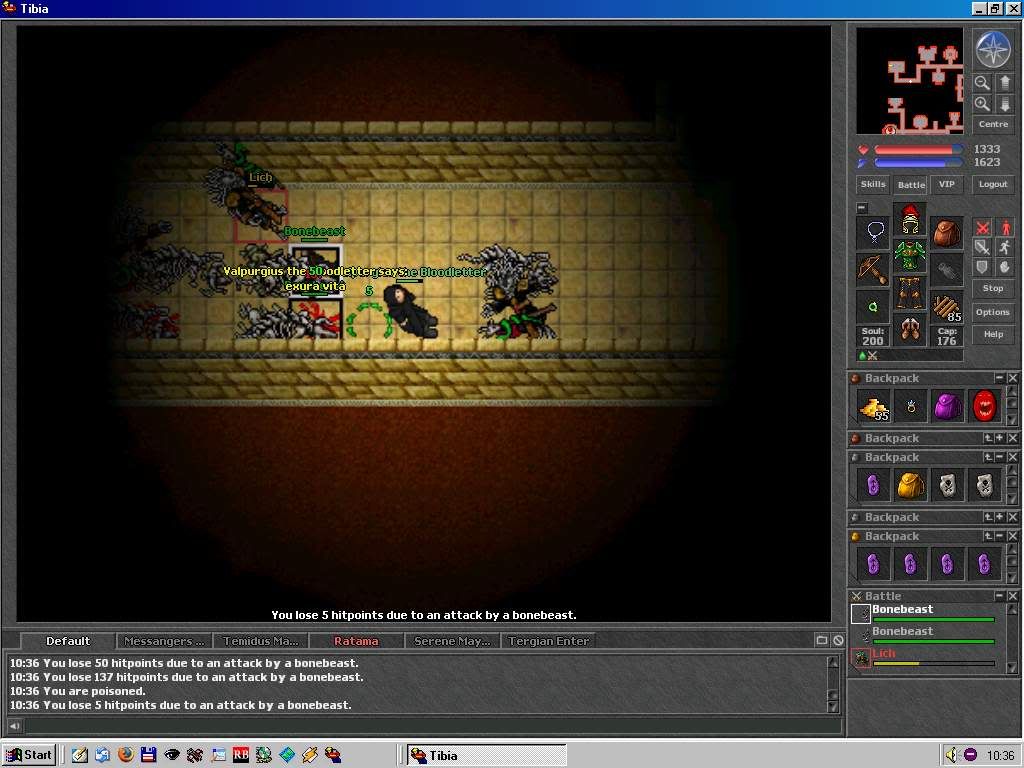Open the Options menu button
This screenshot has width=1024, height=768.
(993, 312)
